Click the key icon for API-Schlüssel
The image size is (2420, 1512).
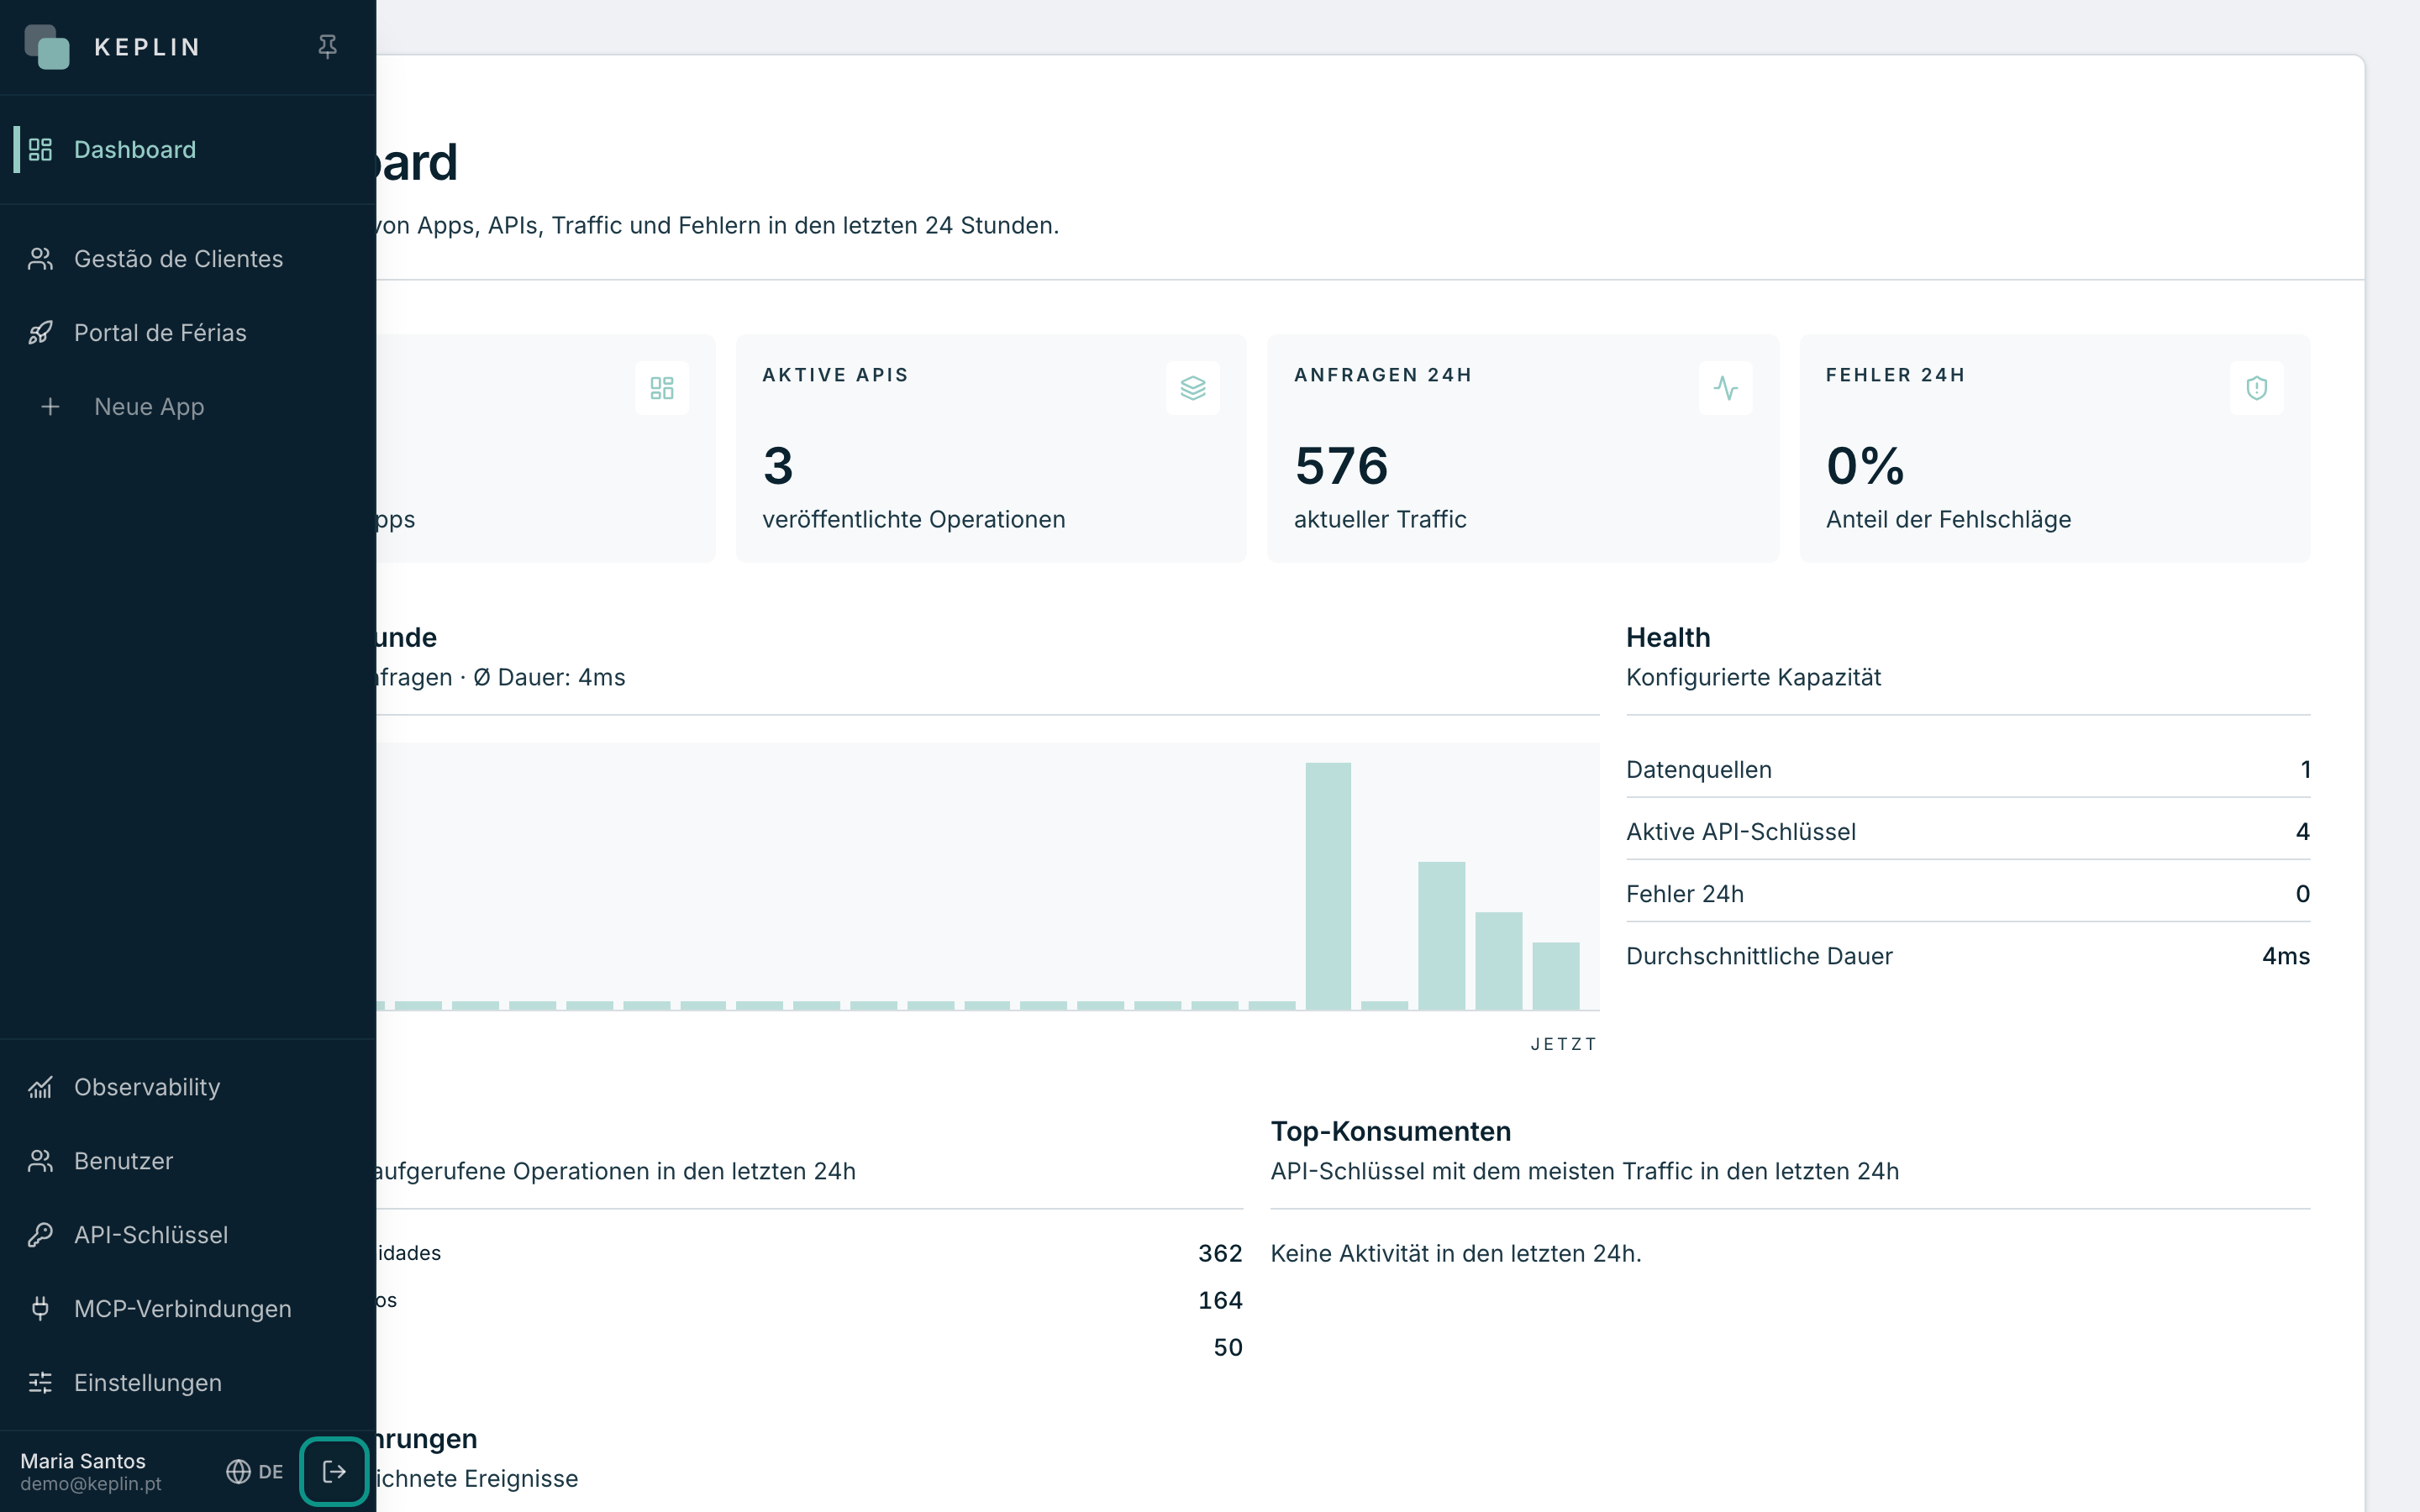pos(40,1235)
